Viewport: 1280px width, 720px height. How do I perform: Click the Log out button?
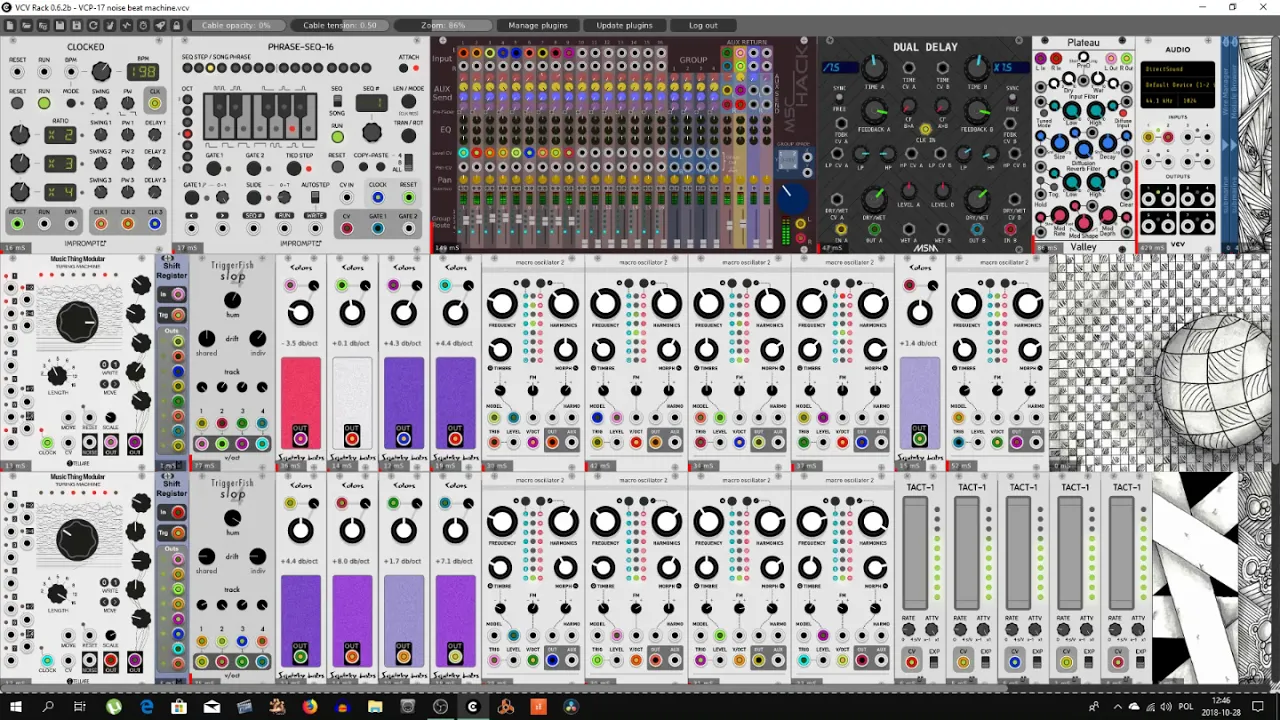click(x=703, y=25)
